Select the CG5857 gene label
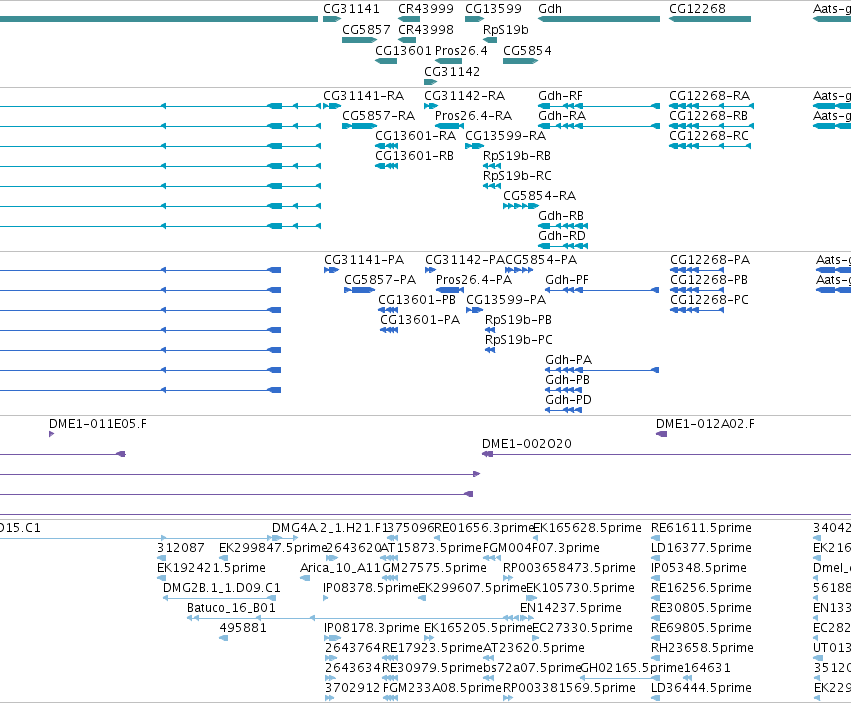Screen dimensions: 851x703 (366, 29)
